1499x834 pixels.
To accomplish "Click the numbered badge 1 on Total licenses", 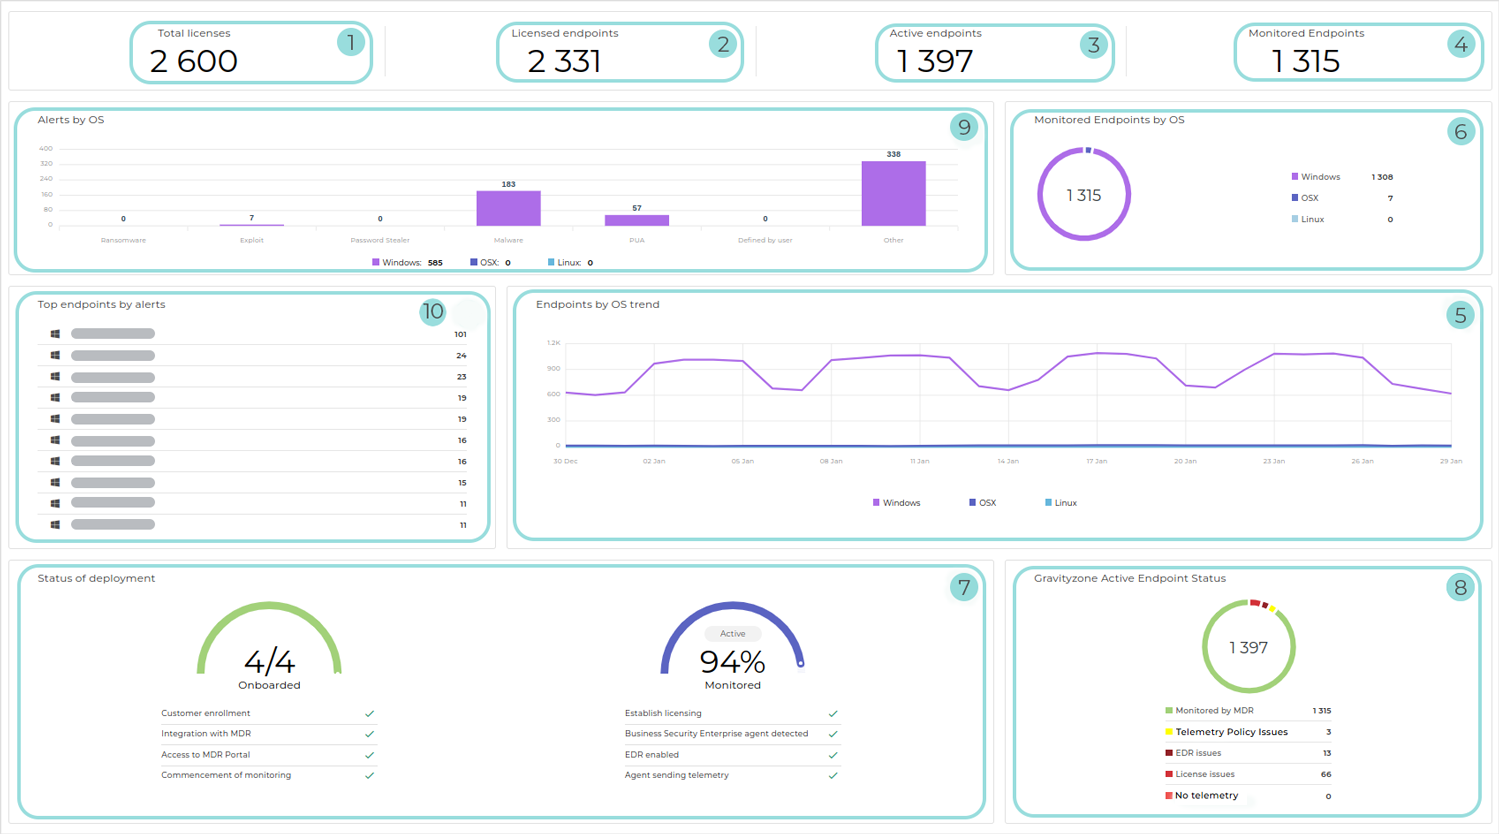I will click(350, 42).
